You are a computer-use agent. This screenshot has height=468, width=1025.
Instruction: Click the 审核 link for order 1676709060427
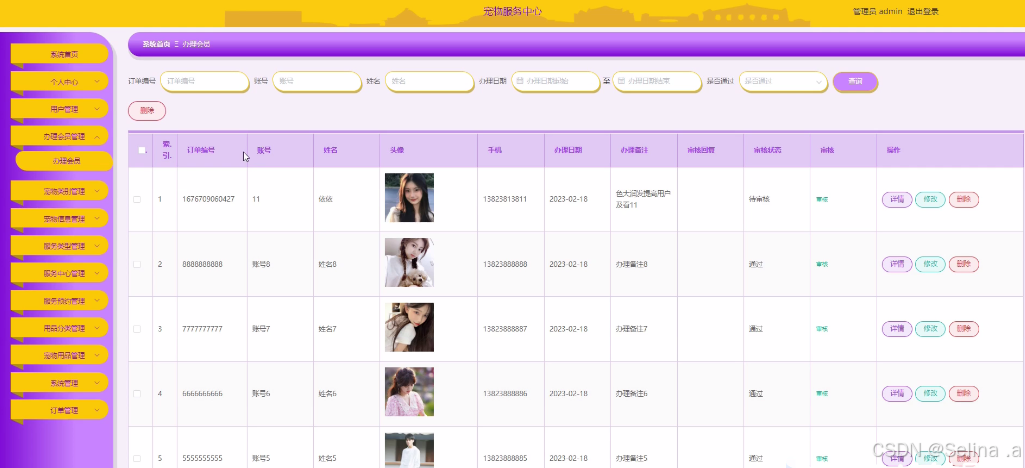coord(822,199)
